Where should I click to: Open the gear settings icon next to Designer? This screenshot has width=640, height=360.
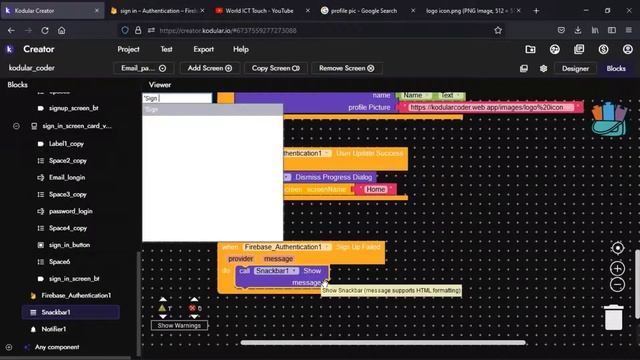click(543, 69)
